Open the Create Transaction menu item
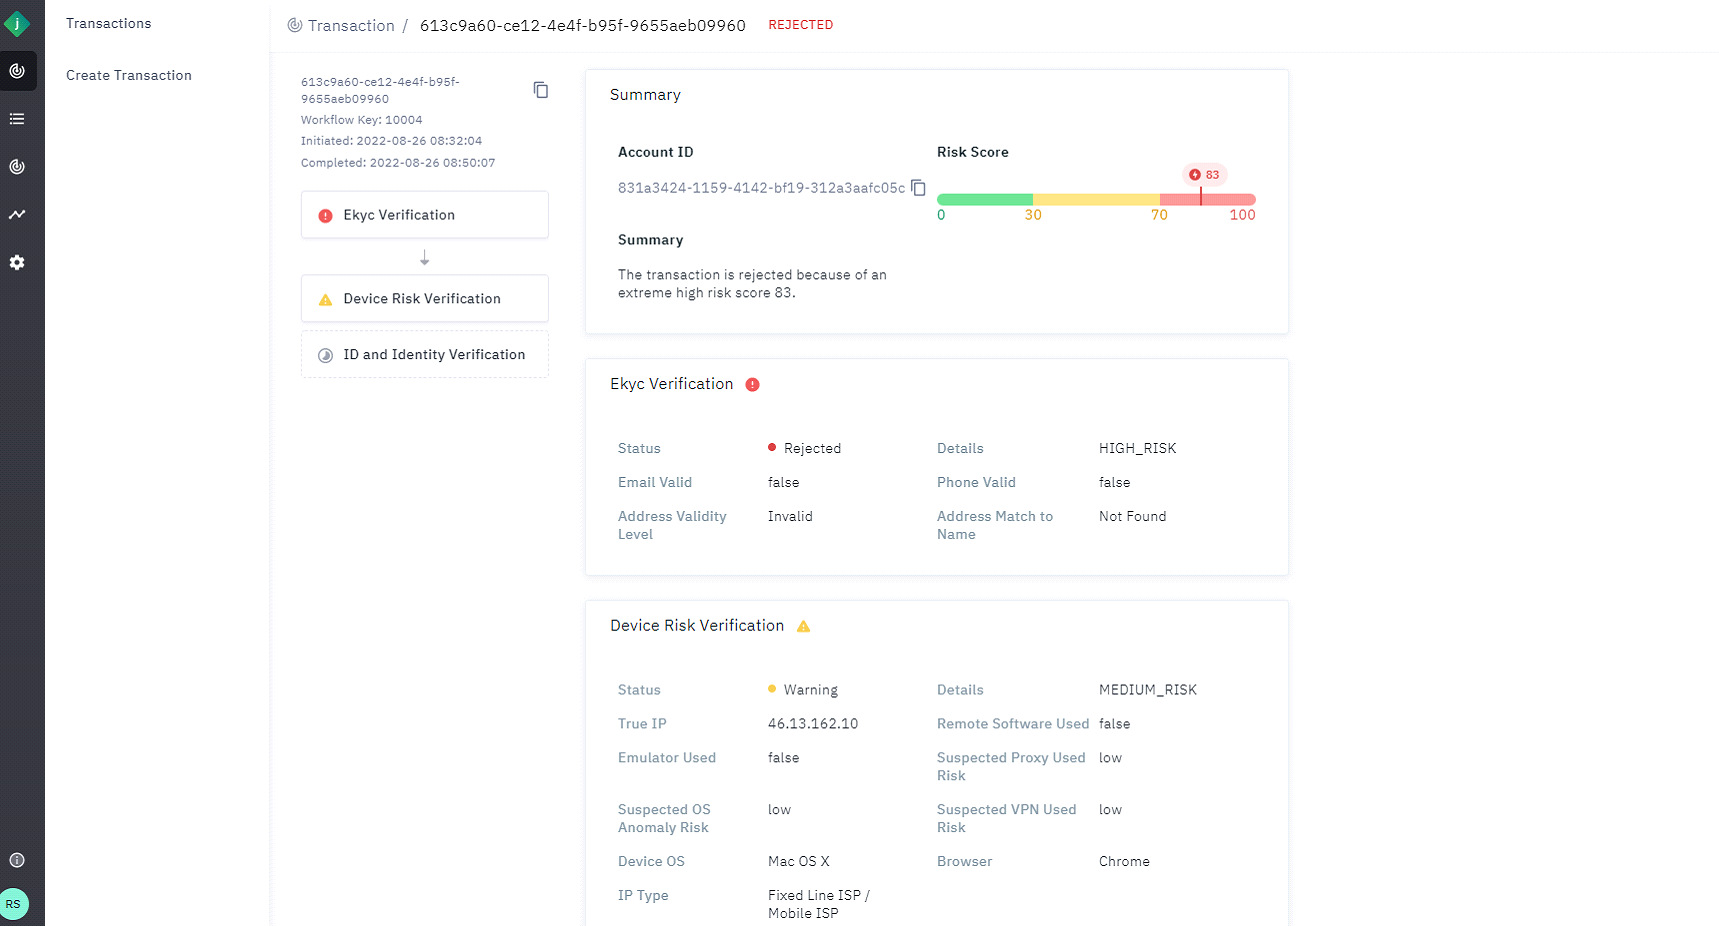Viewport: 1719px width, 926px height. click(x=129, y=75)
